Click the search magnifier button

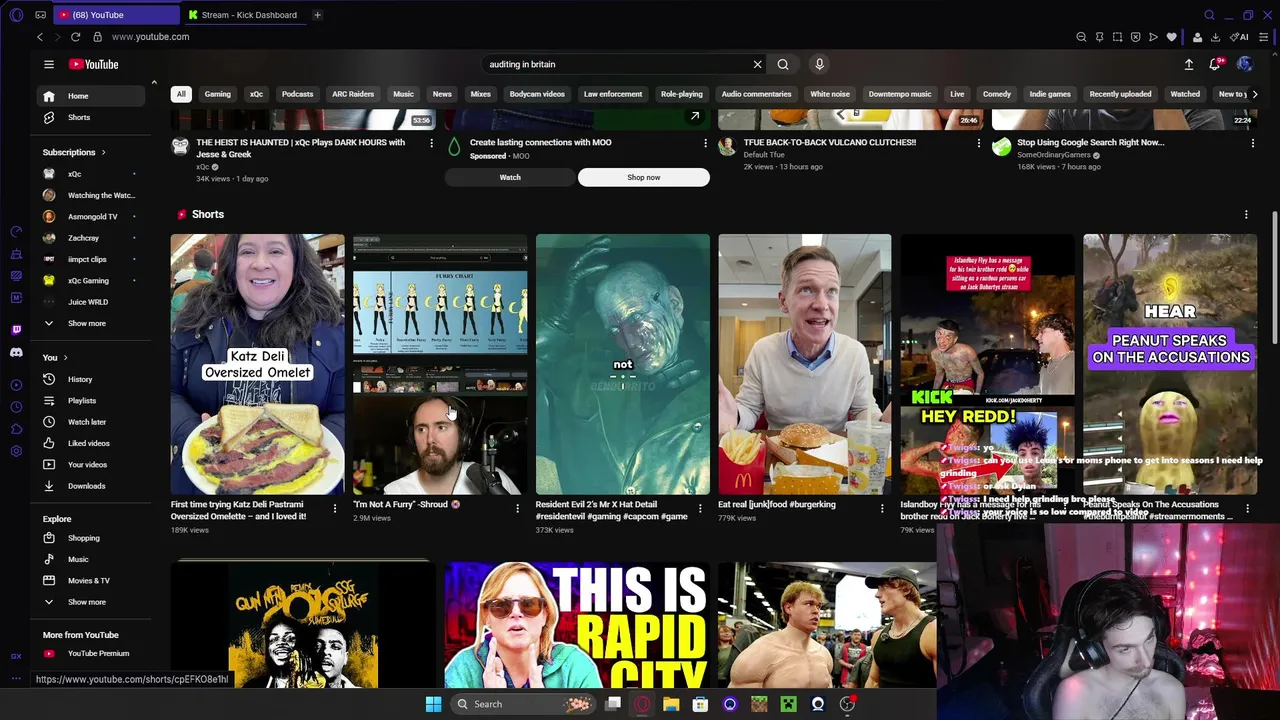[783, 64]
